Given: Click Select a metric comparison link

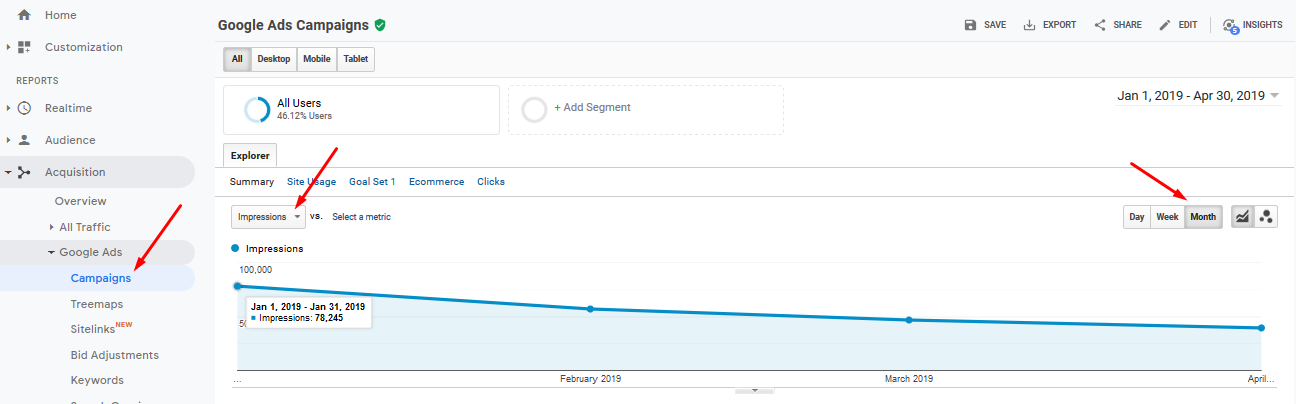Looking at the screenshot, I should coord(361,217).
